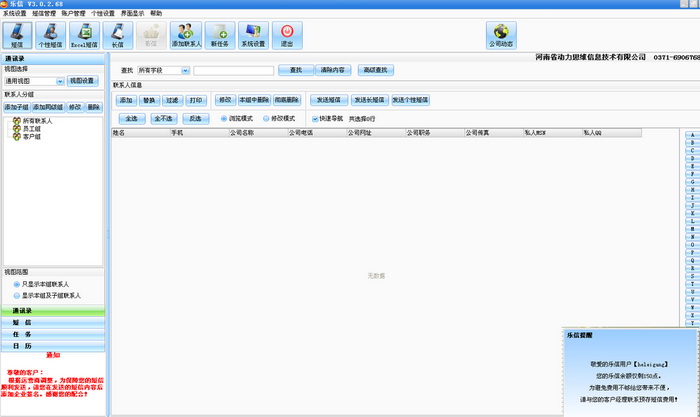
Task: Open the 短信管理 menu
Action: pos(43,13)
